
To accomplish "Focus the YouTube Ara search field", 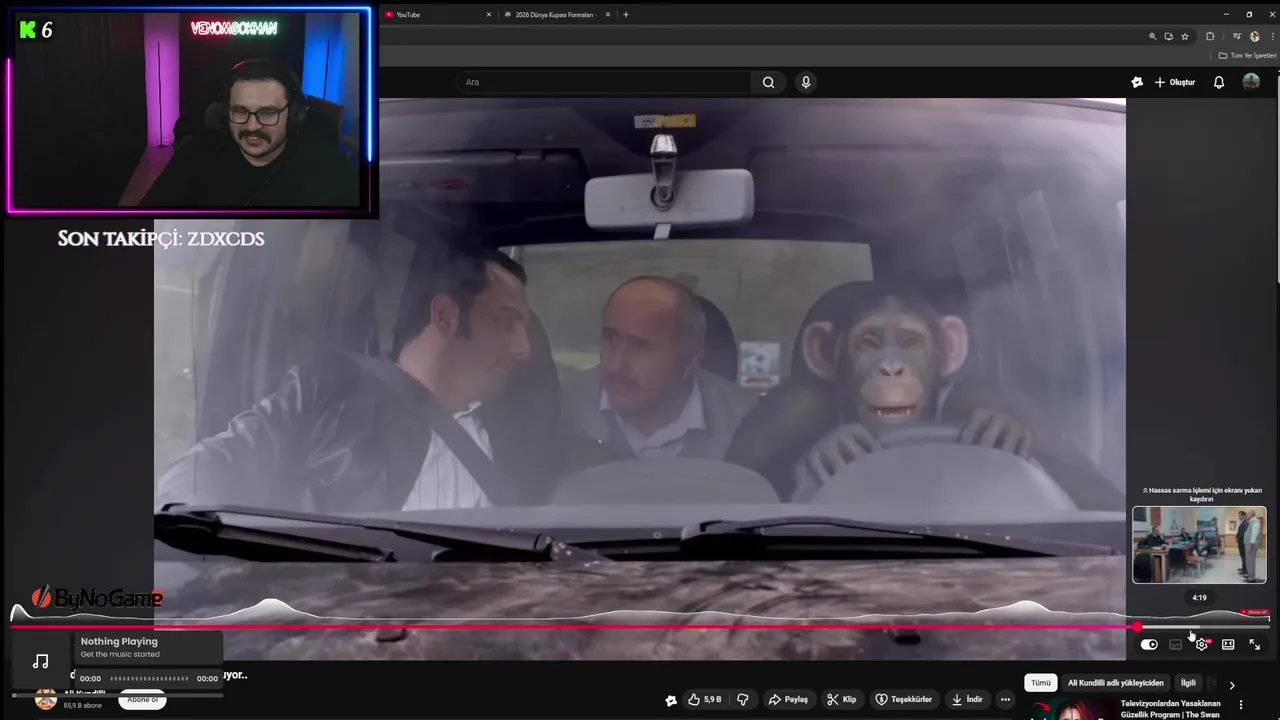I will [605, 82].
